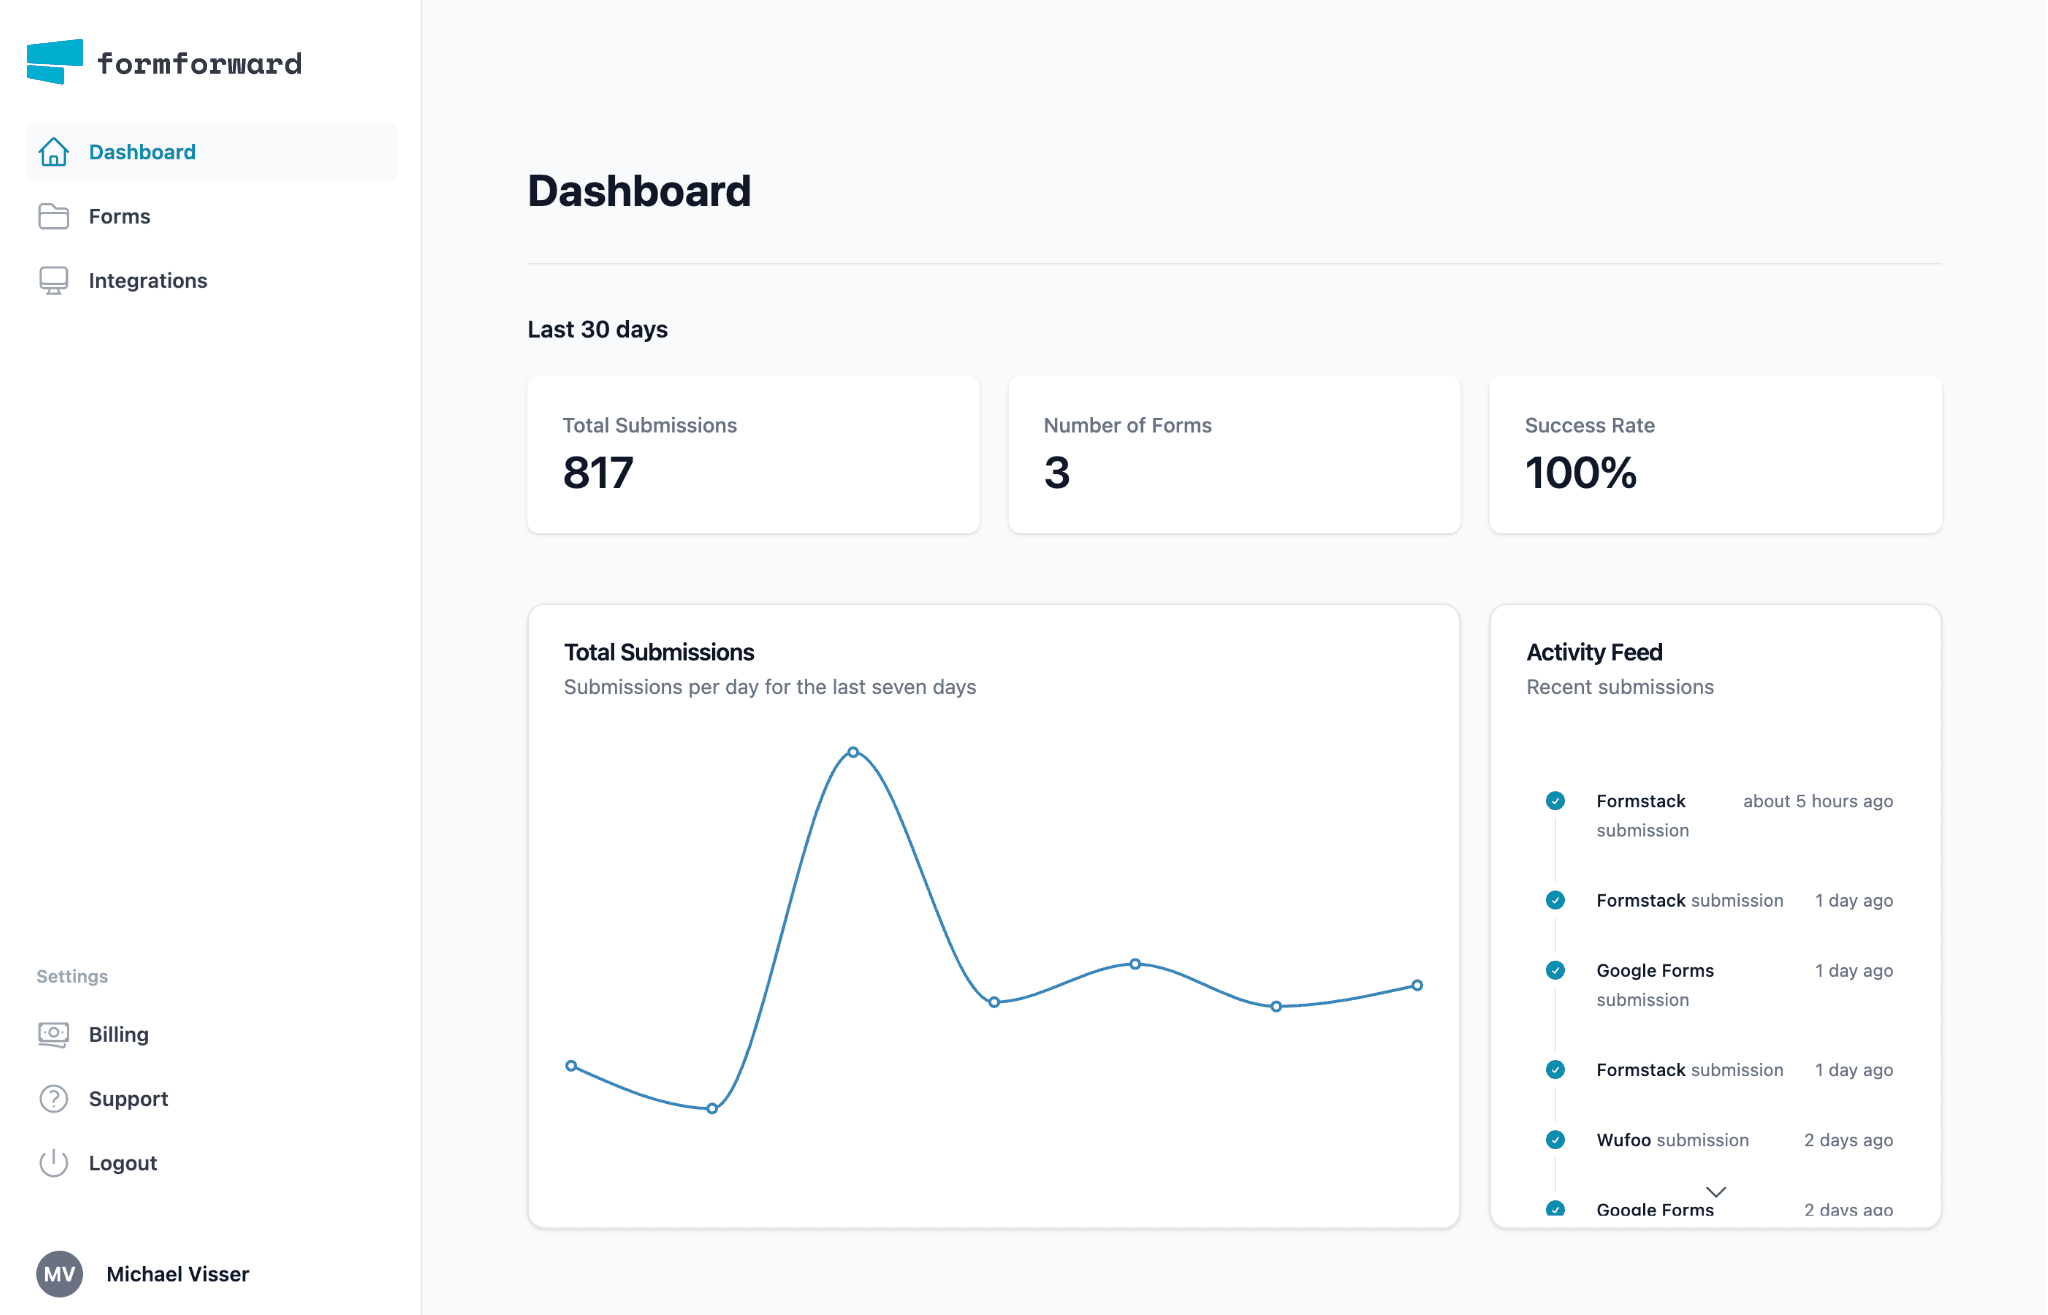Click check icon beside Wufoo submission
This screenshot has height=1315, width=2048.
(x=1556, y=1140)
